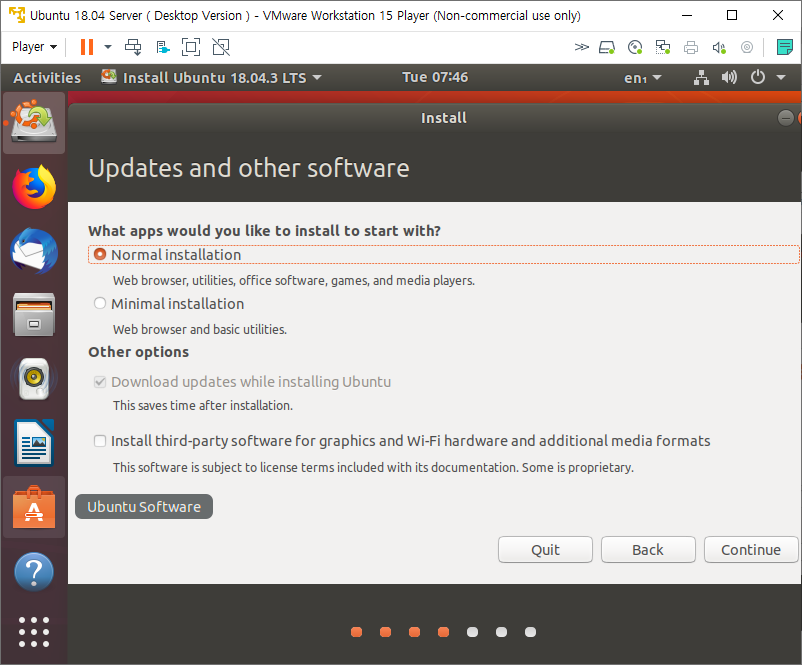
Task: Show Applications grid at dock bottom
Action: point(34,632)
